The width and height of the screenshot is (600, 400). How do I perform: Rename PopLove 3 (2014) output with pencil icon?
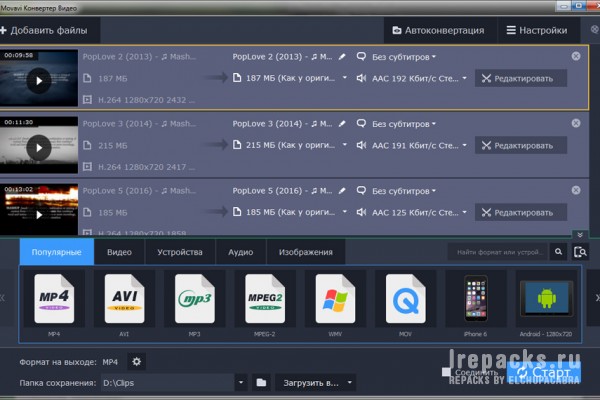(x=342, y=124)
